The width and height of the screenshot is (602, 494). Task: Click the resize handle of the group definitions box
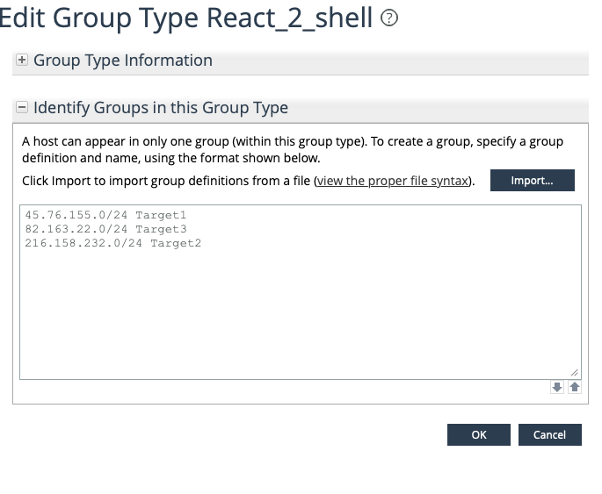click(574, 373)
